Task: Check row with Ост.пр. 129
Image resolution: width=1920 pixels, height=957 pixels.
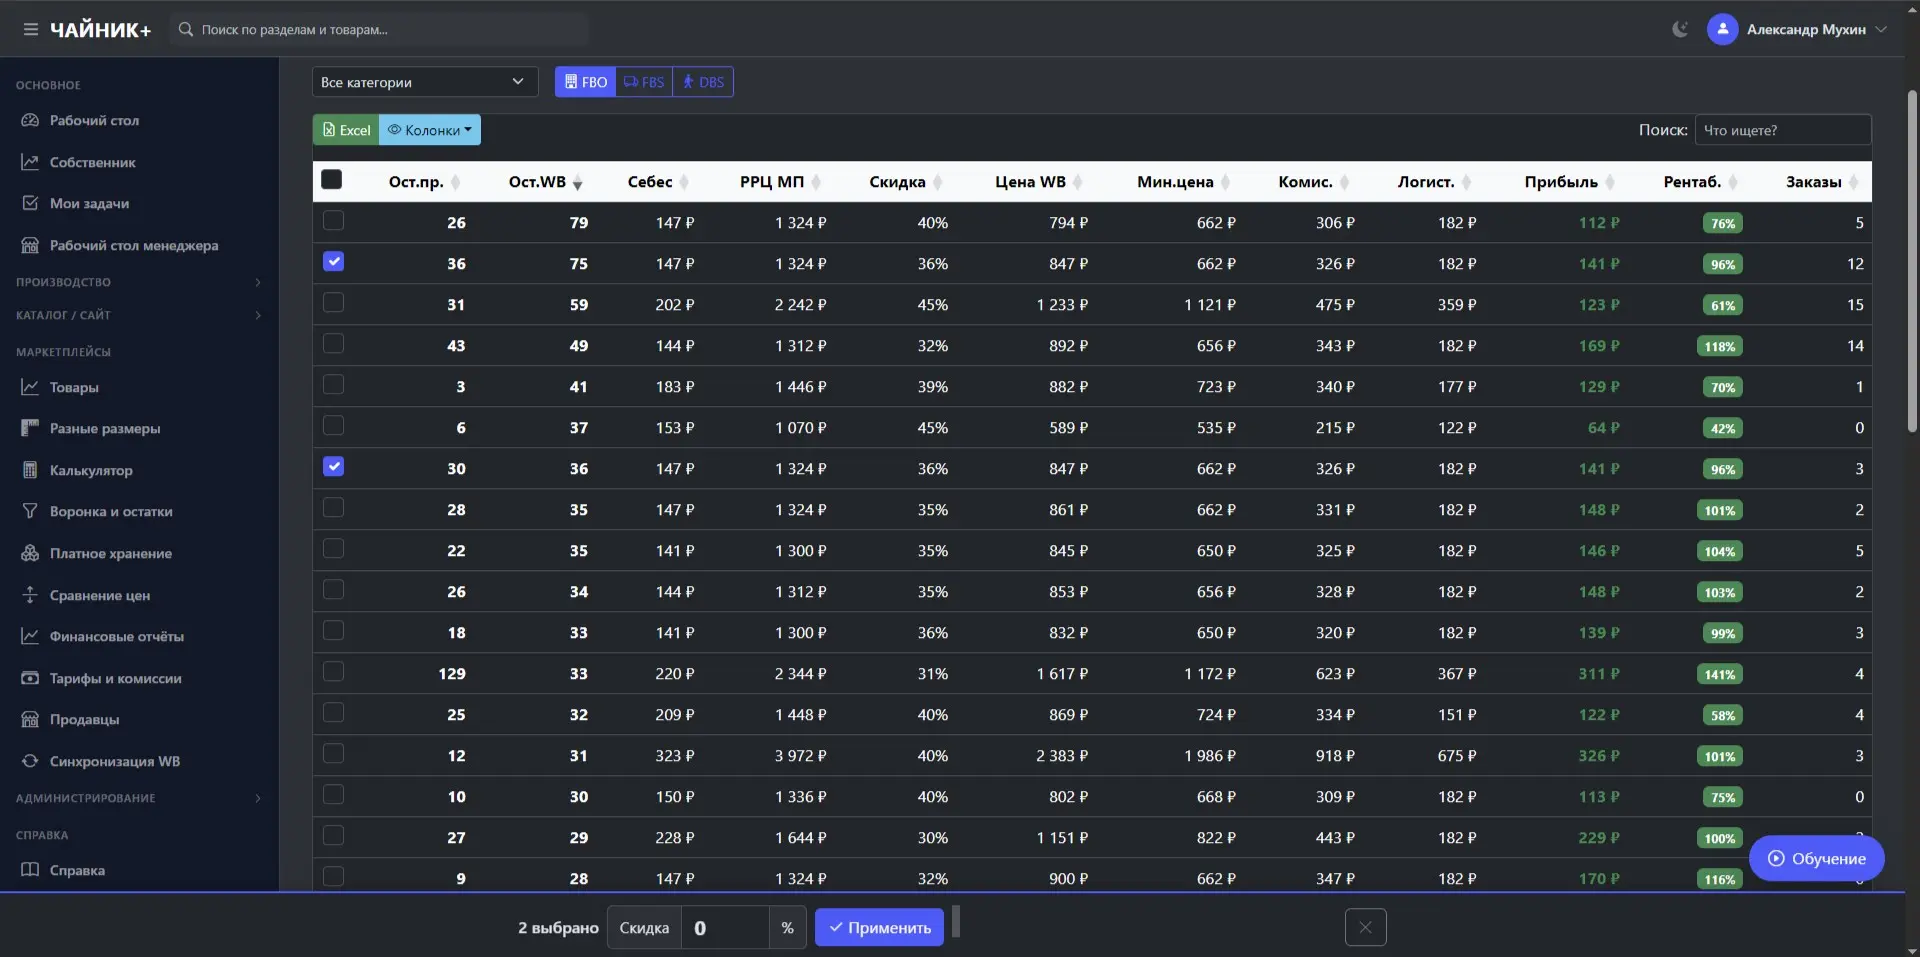Action: [334, 672]
